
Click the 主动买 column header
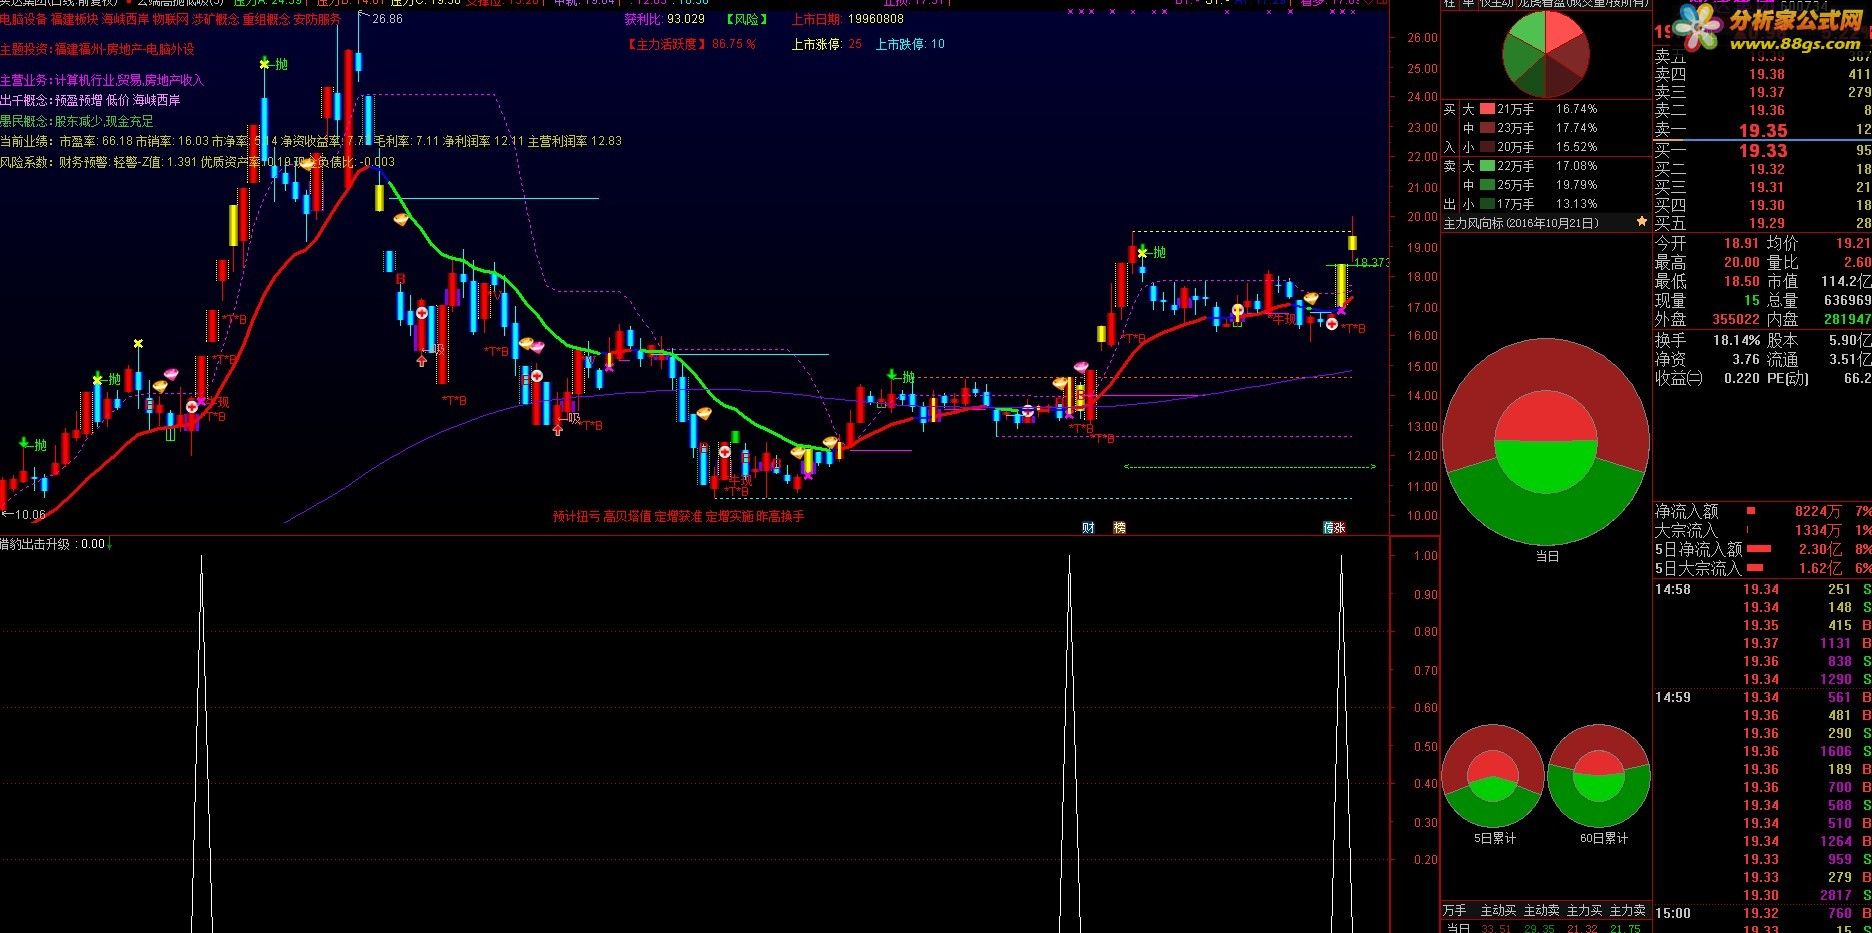pyautogui.click(x=1498, y=910)
